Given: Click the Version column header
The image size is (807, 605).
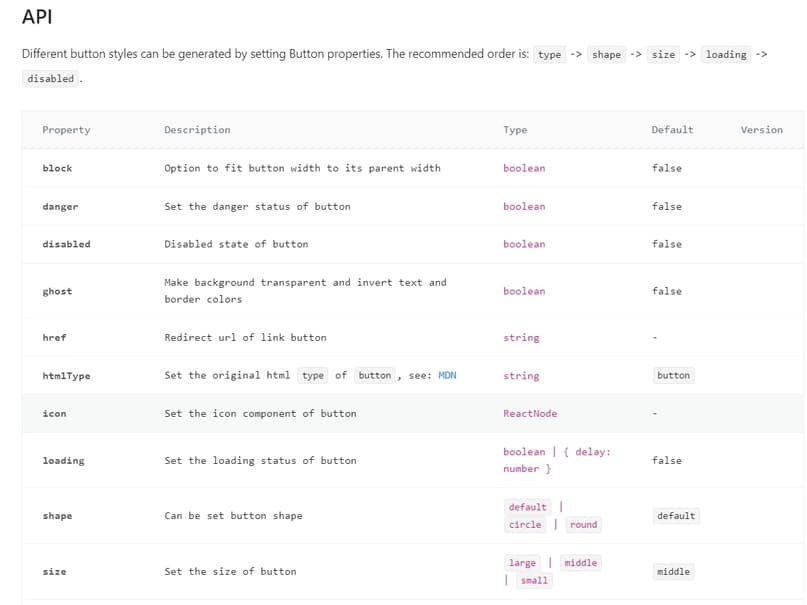Looking at the screenshot, I should (x=761, y=130).
